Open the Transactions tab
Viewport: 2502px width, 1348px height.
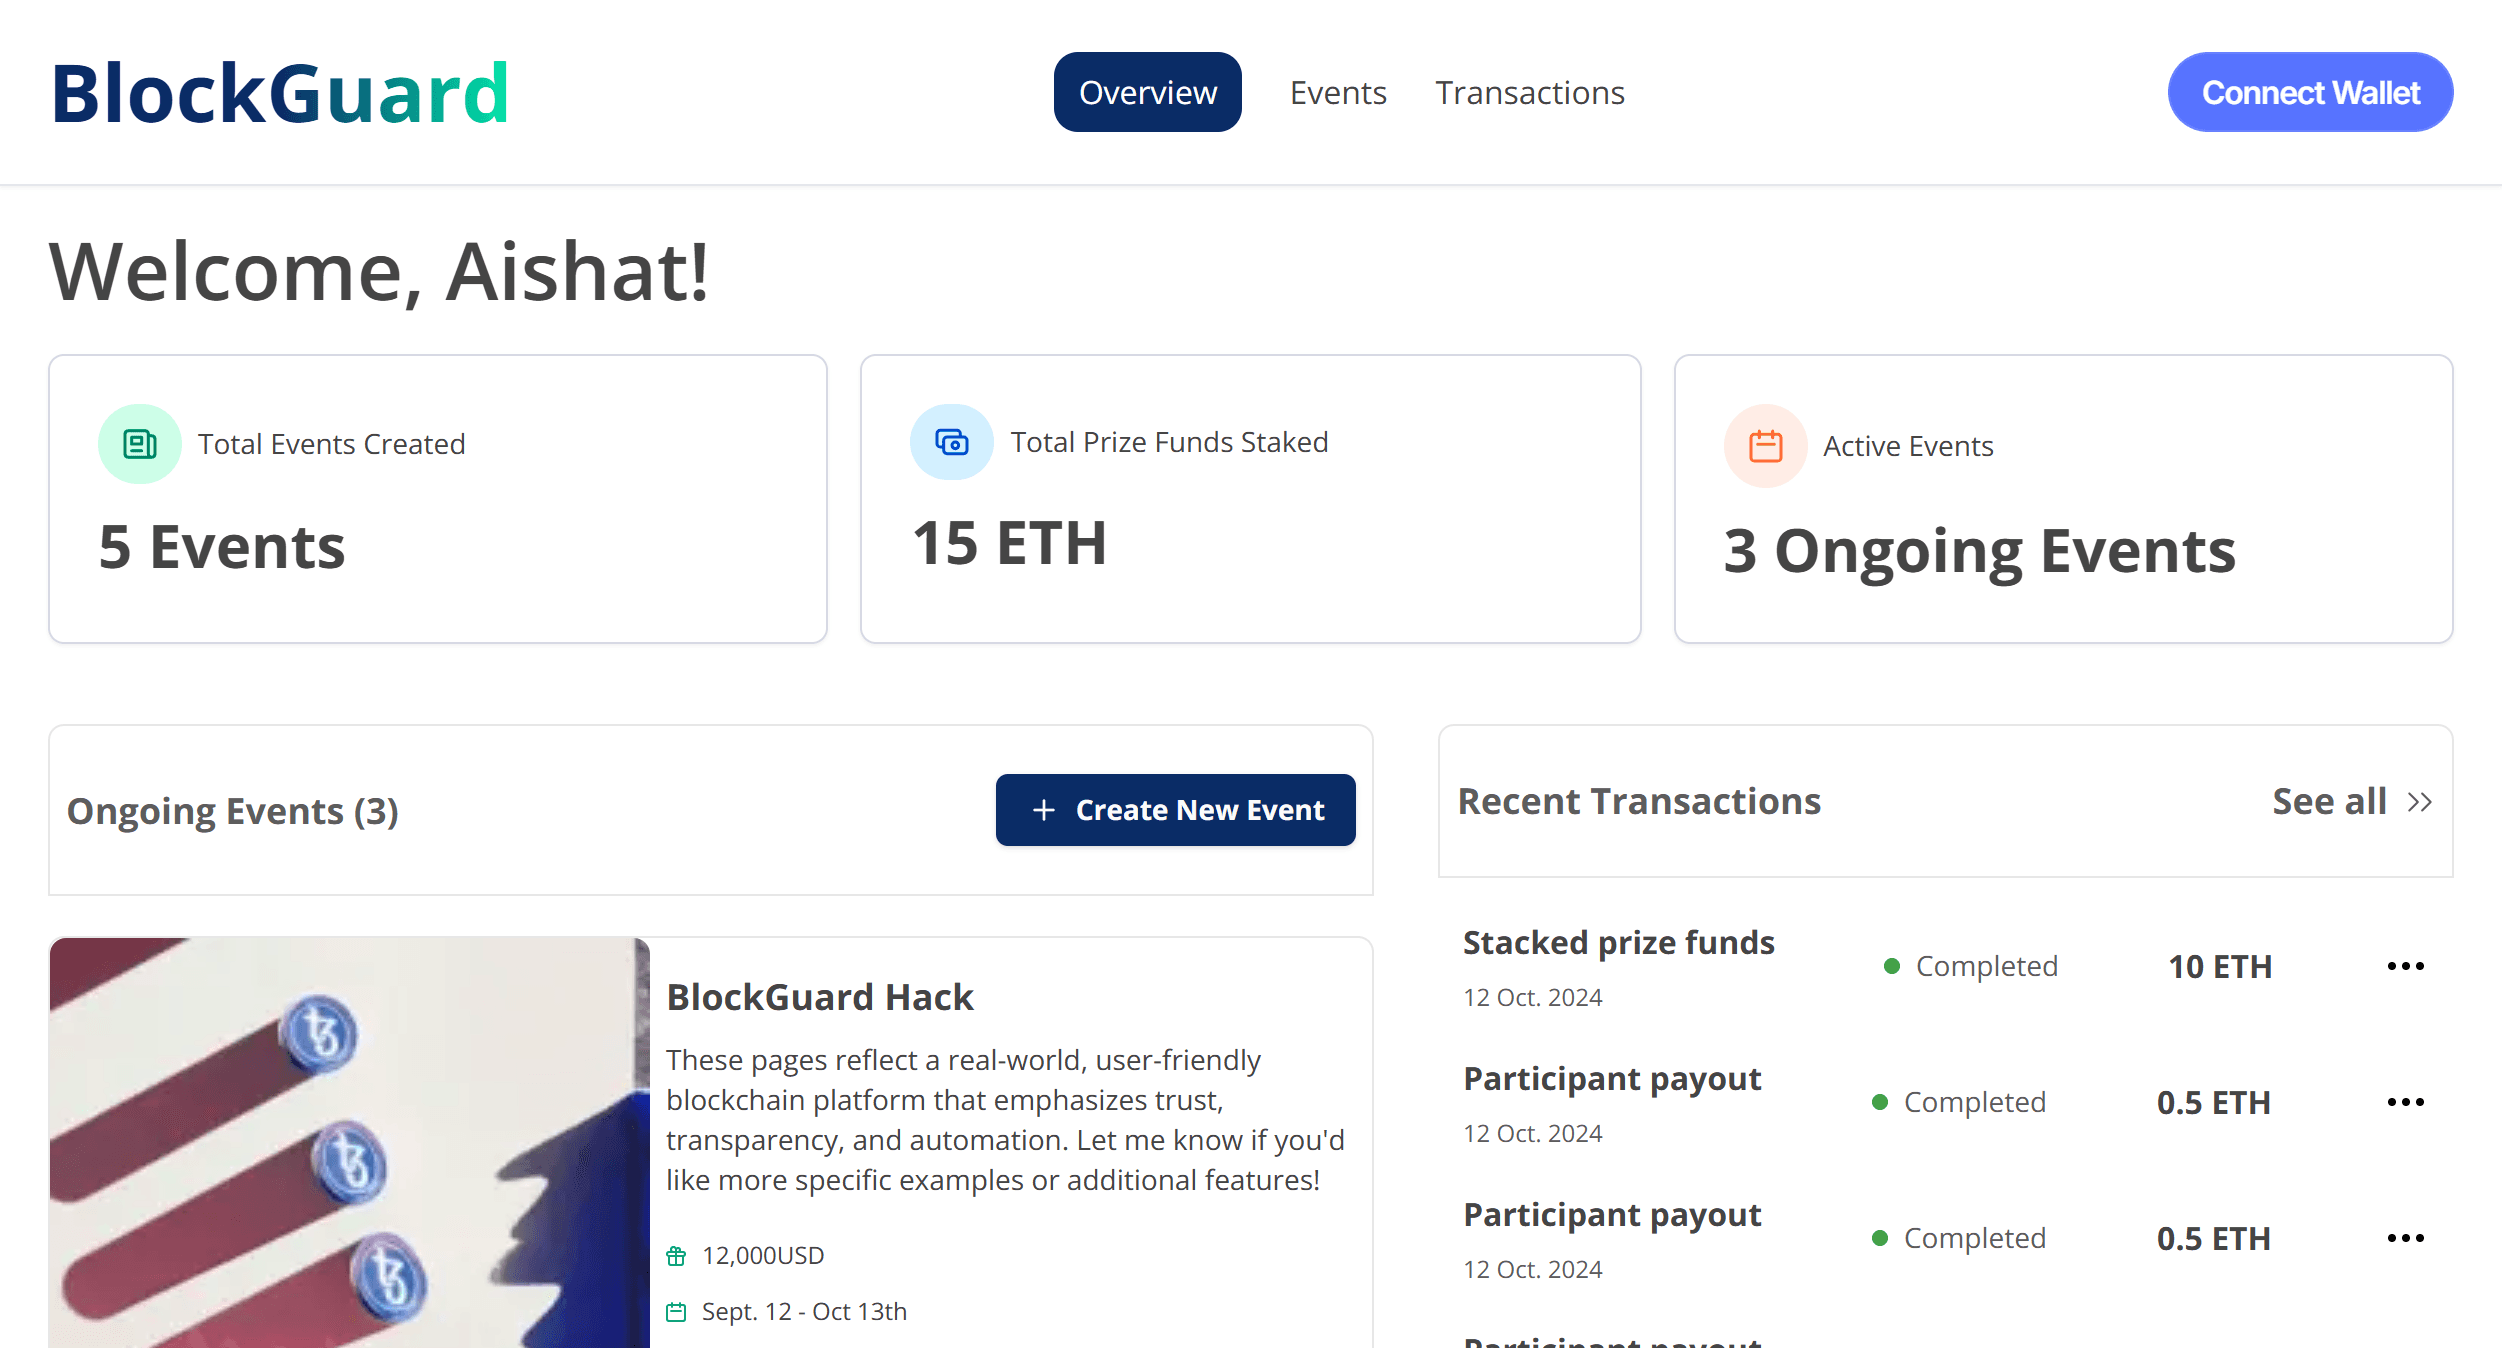1530,92
